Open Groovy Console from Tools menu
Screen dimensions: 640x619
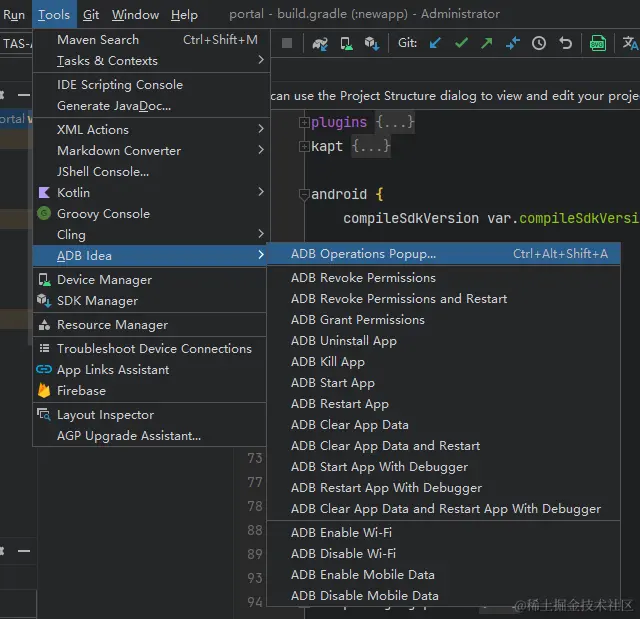(149, 213)
